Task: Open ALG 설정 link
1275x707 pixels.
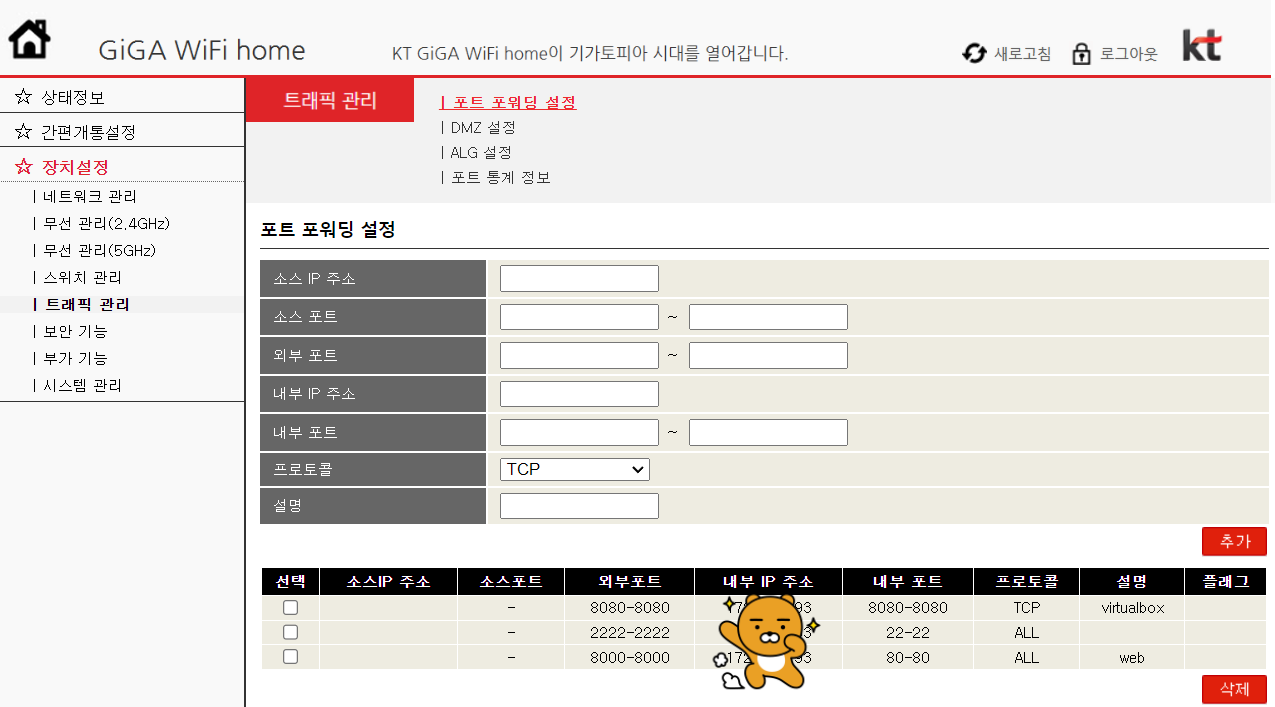Action: coord(481,152)
